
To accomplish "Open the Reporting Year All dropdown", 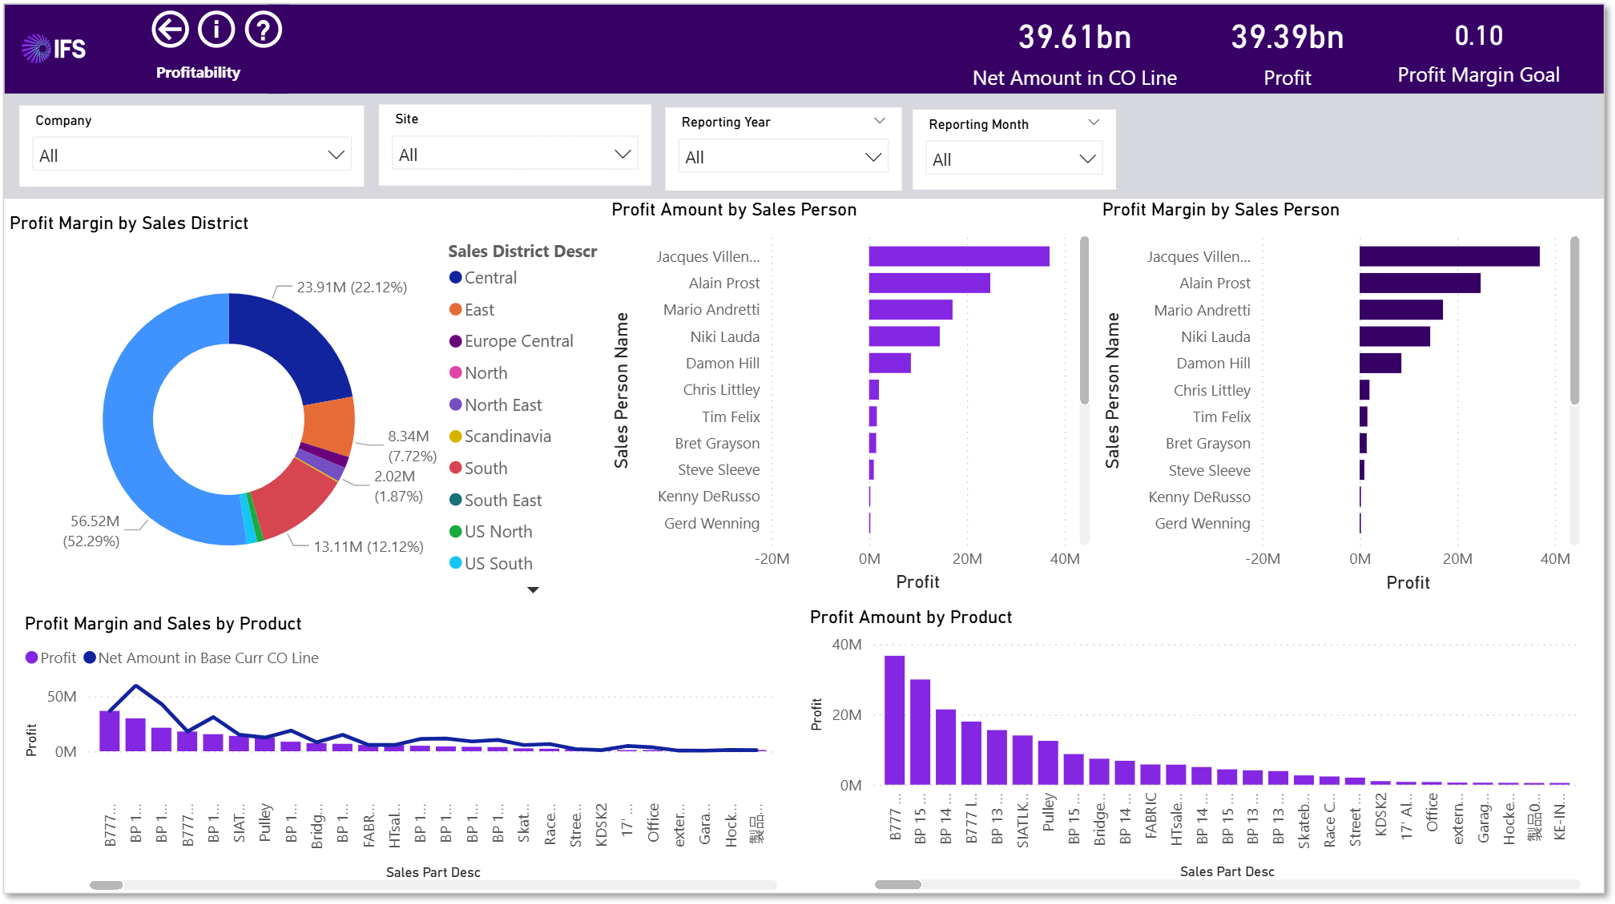I will pyautogui.click(x=782, y=157).
